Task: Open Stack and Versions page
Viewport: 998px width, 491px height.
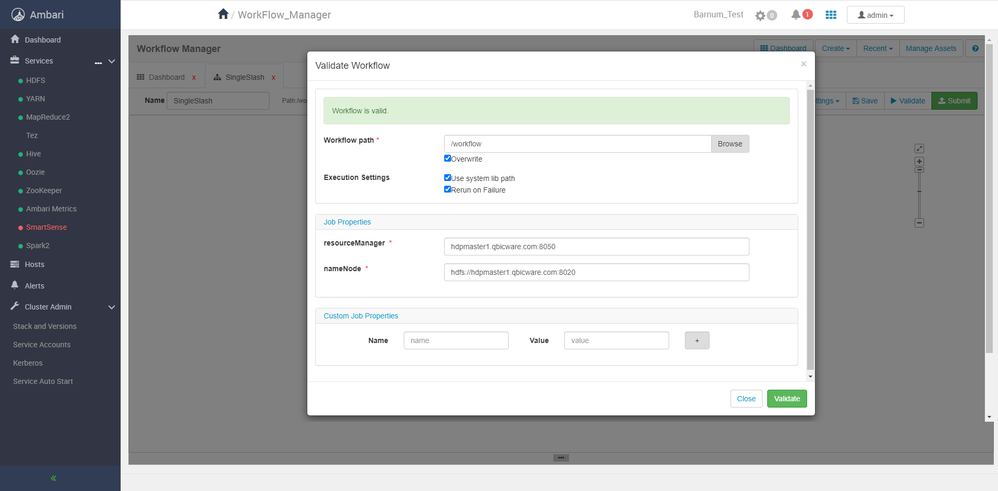Action: click(45, 326)
